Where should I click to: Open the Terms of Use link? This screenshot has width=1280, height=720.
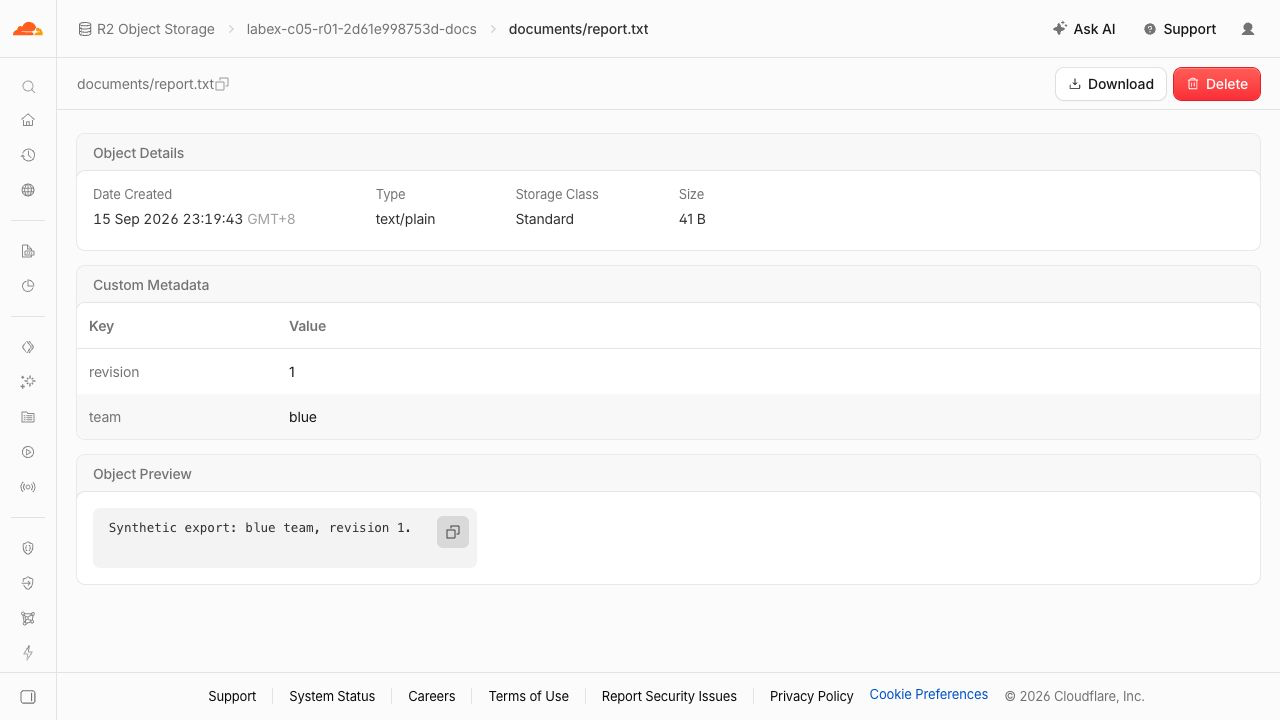(529, 696)
